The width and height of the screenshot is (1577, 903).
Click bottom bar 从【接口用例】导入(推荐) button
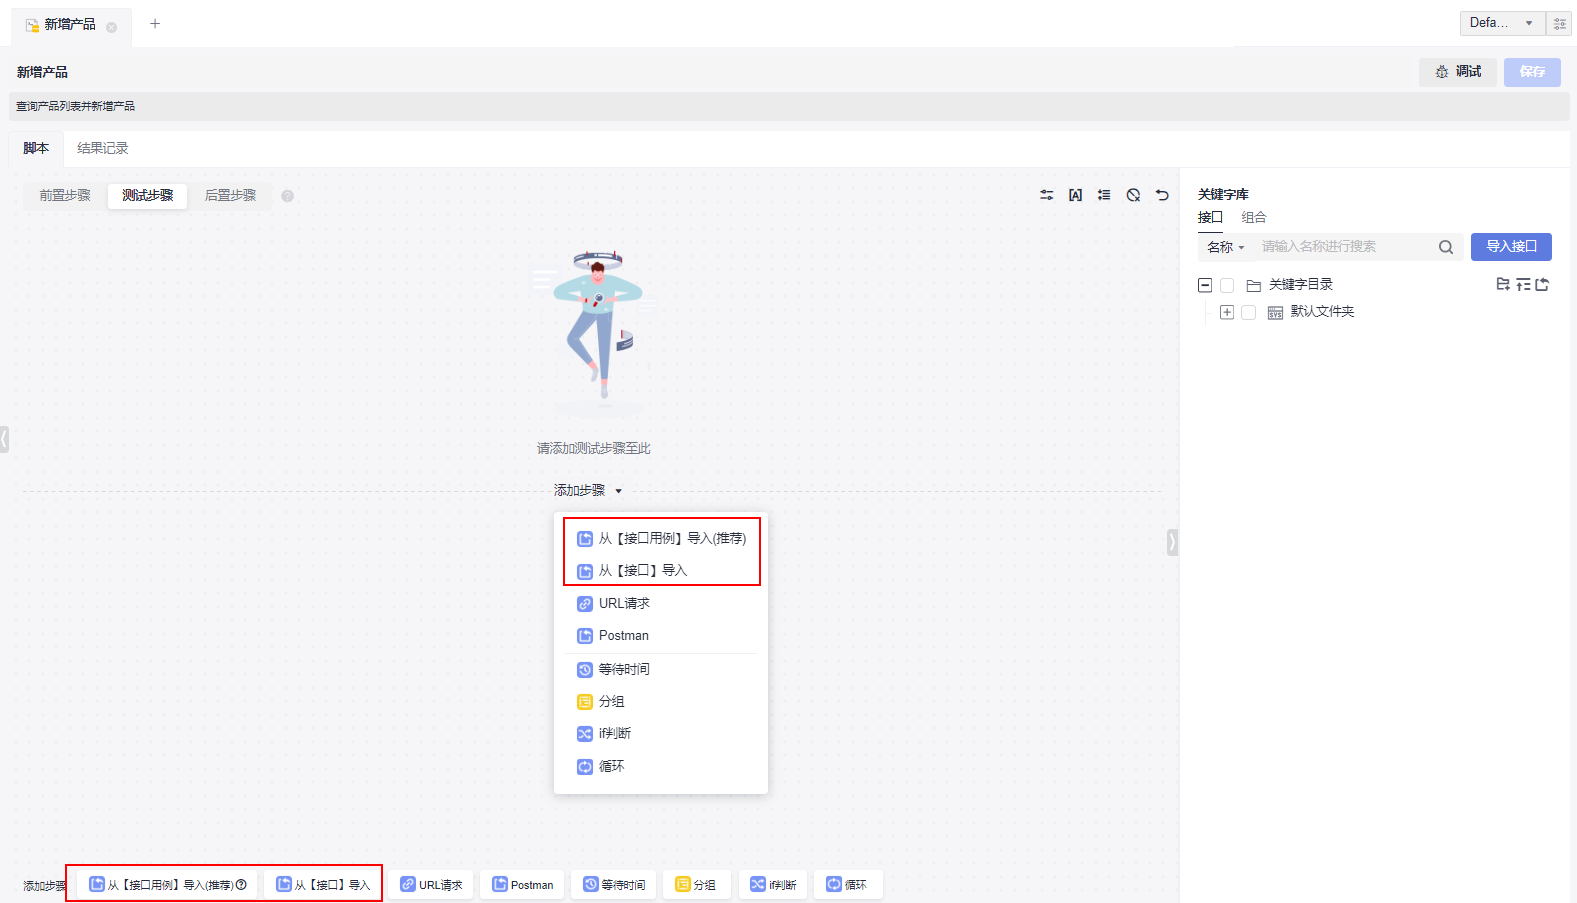[x=167, y=885]
